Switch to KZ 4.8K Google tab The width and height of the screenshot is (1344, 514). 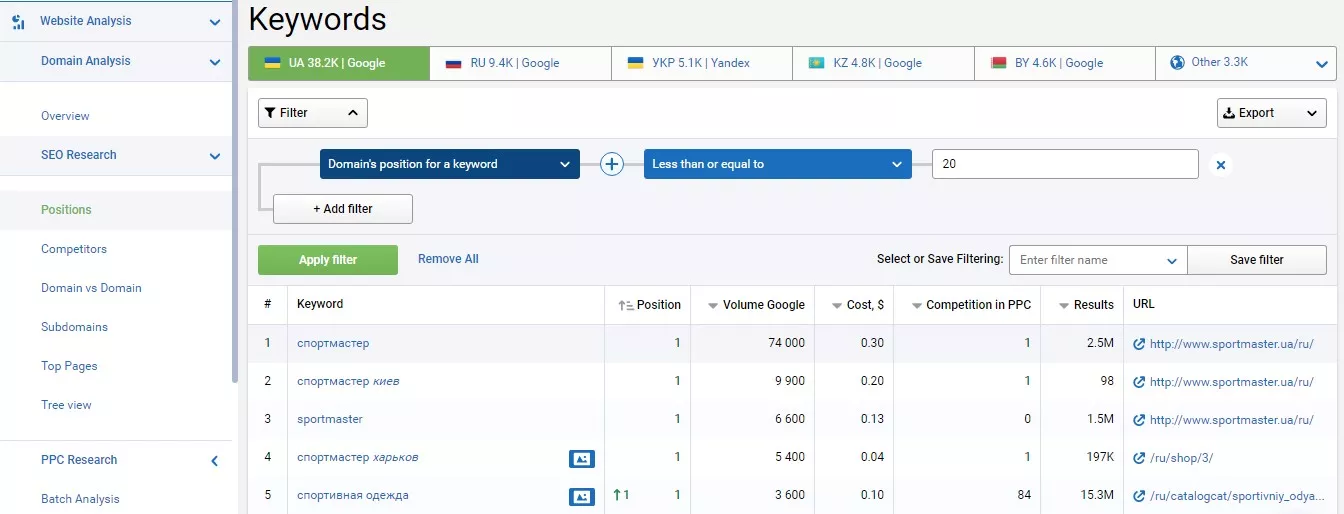pyautogui.click(x=883, y=63)
